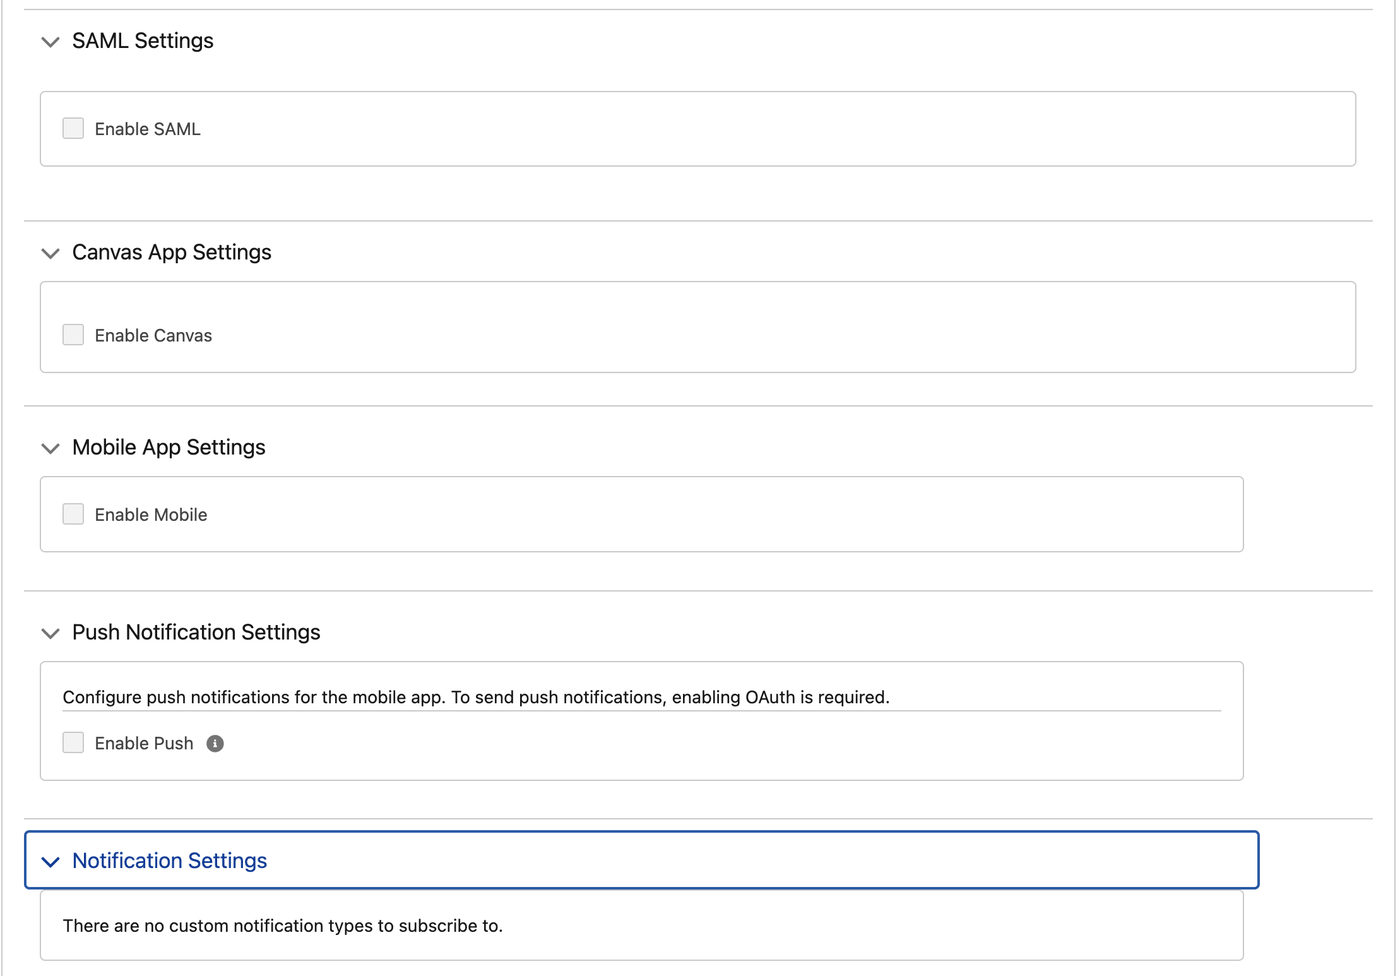Click the Enable Push label text
This screenshot has height=976, width=1400.
[x=144, y=743]
